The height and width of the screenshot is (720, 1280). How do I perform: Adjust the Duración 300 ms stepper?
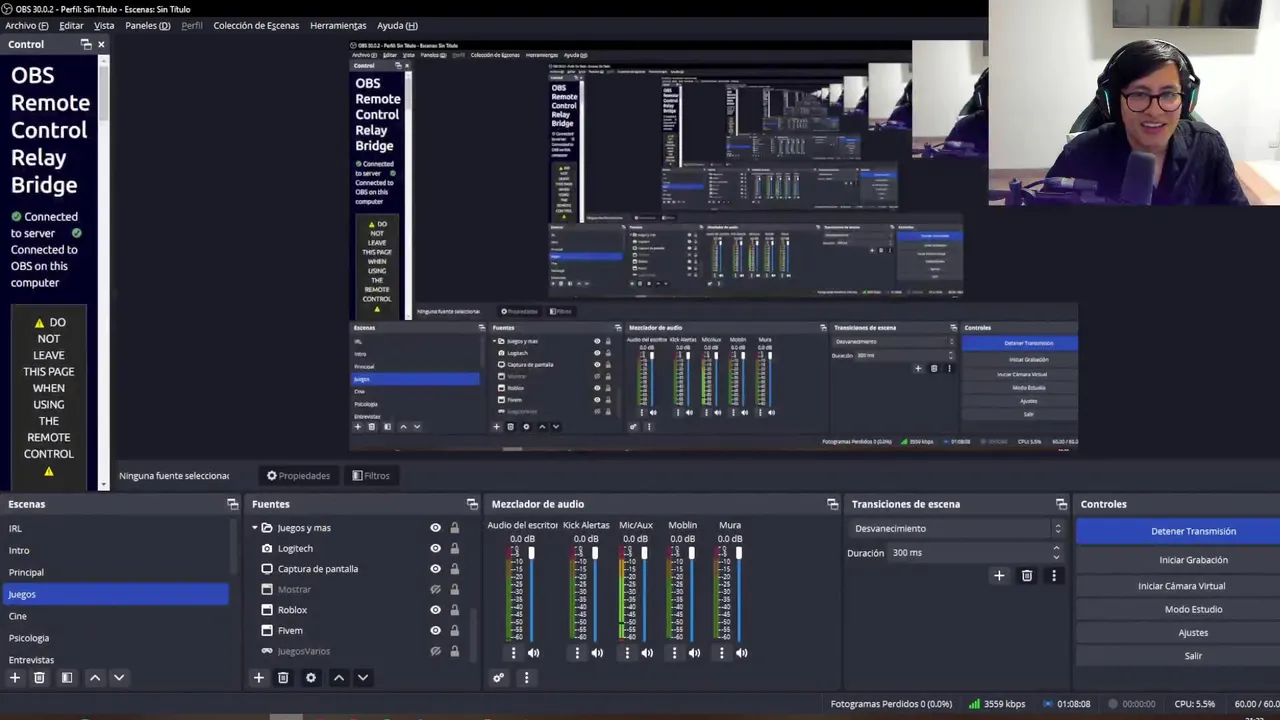pos(1056,553)
